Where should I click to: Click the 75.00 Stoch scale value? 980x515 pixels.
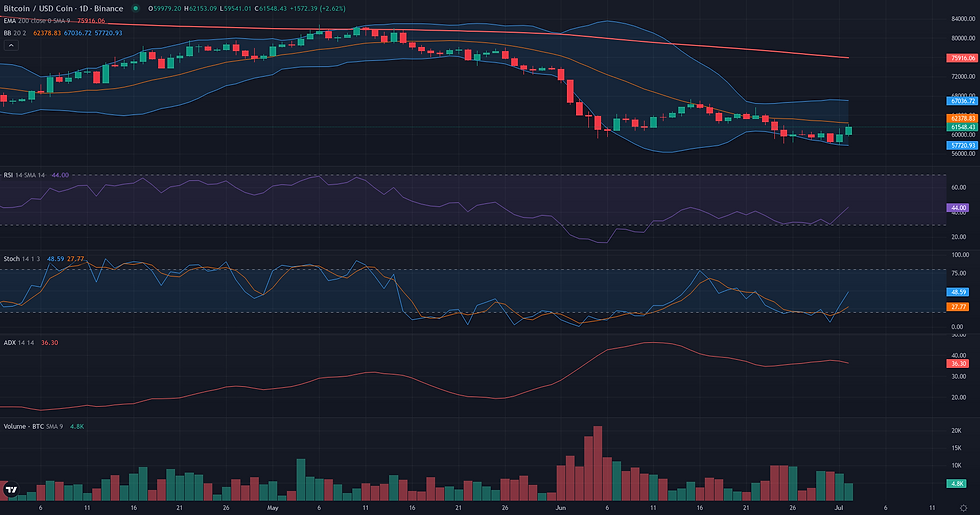pos(958,273)
